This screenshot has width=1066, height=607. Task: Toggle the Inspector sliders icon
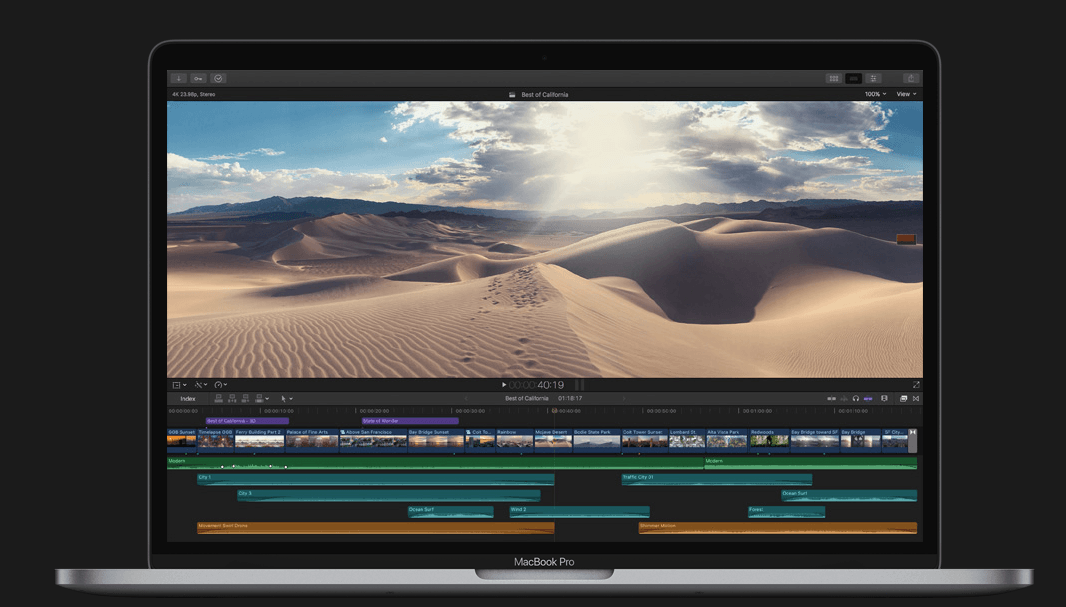(874, 78)
